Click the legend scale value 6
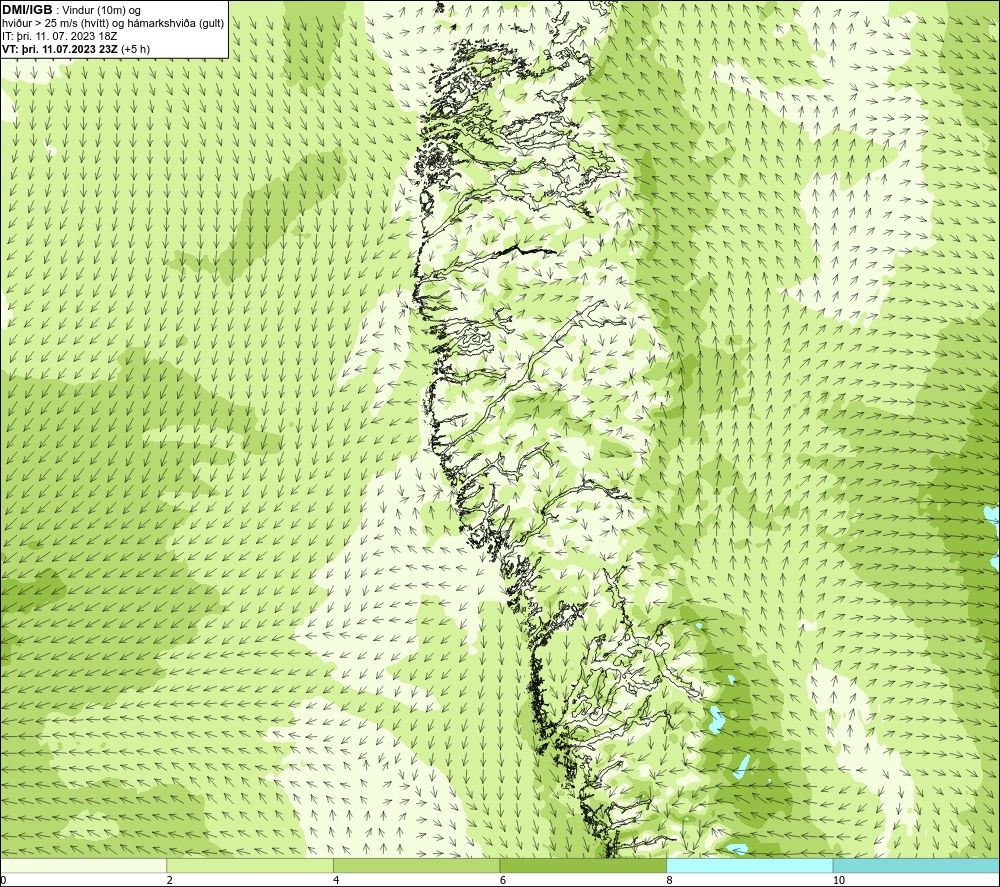This screenshot has width=1000, height=887. [503, 881]
